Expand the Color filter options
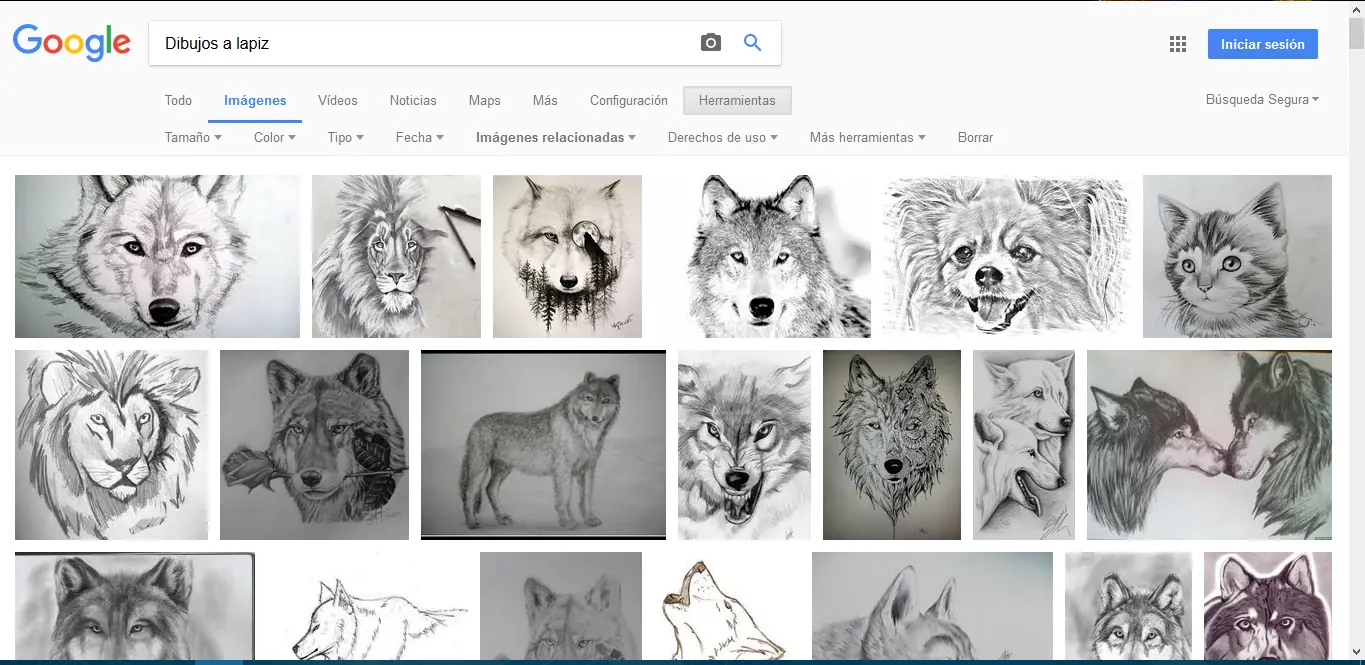The image size is (1365, 665). pyautogui.click(x=274, y=137)
